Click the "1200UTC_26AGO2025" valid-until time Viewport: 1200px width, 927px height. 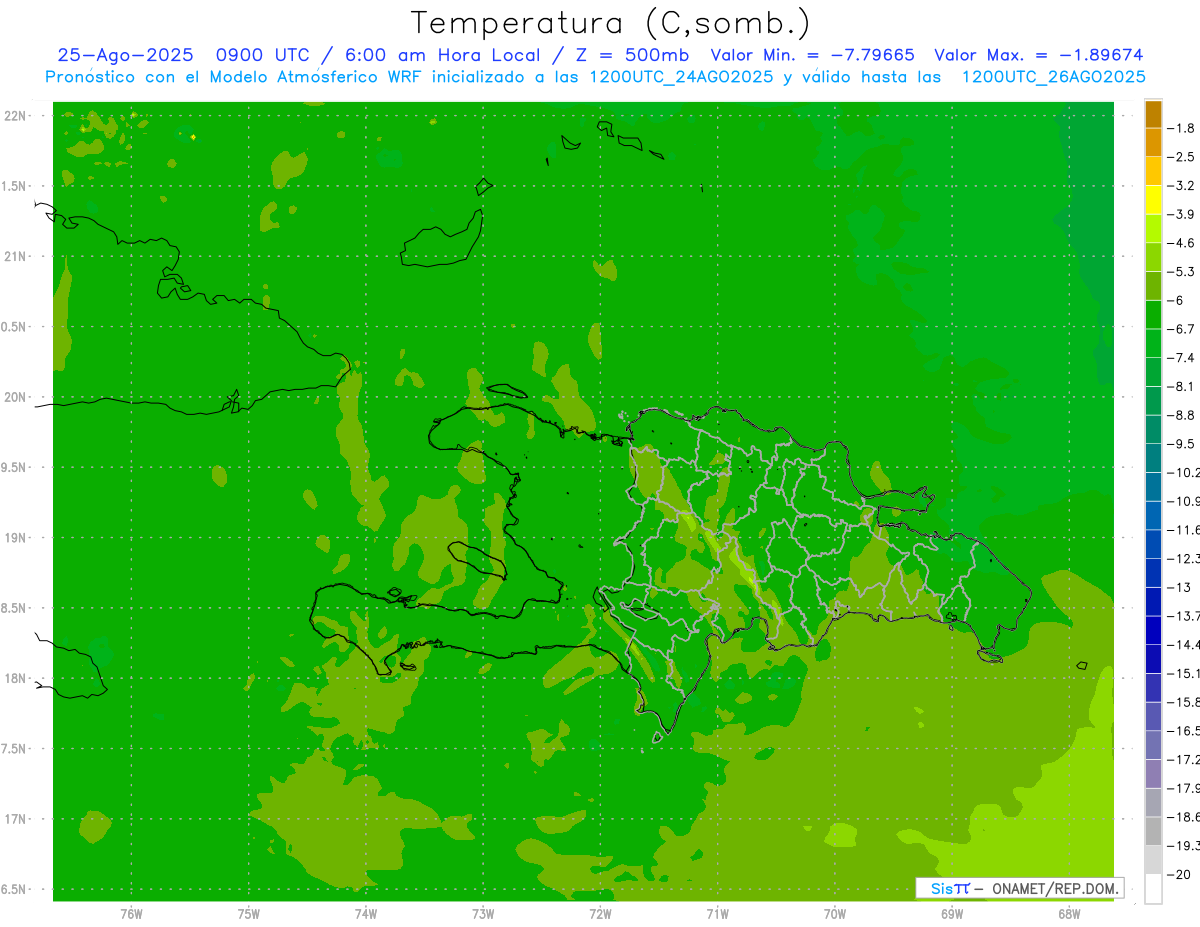click(1053, 77)
